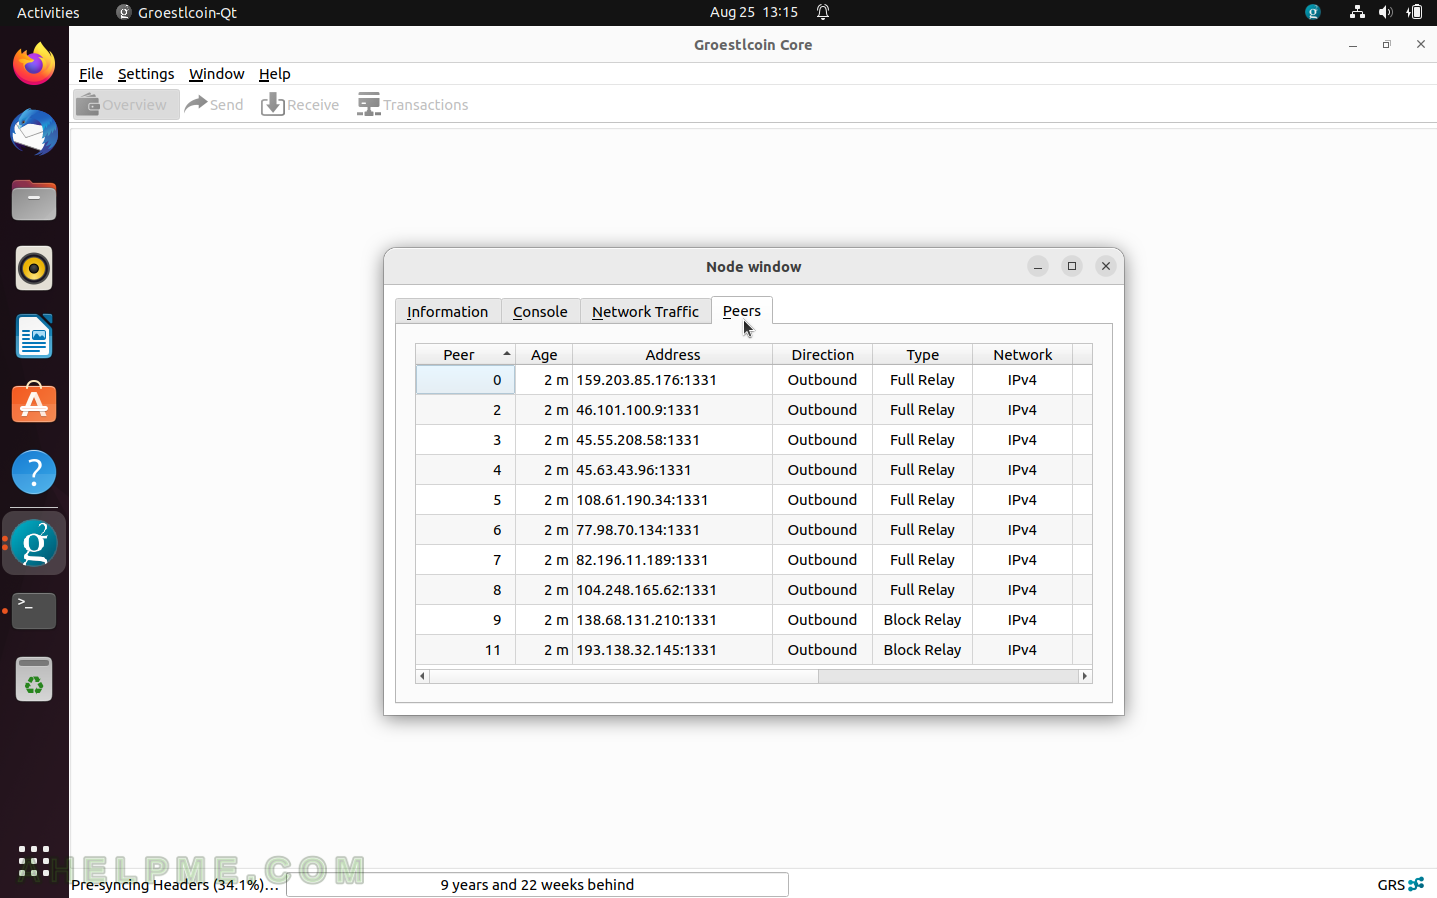Screen dimensions: 1437x898
Task: Select peer address 77.98.70.134:1331
Action: coord(672,530)
